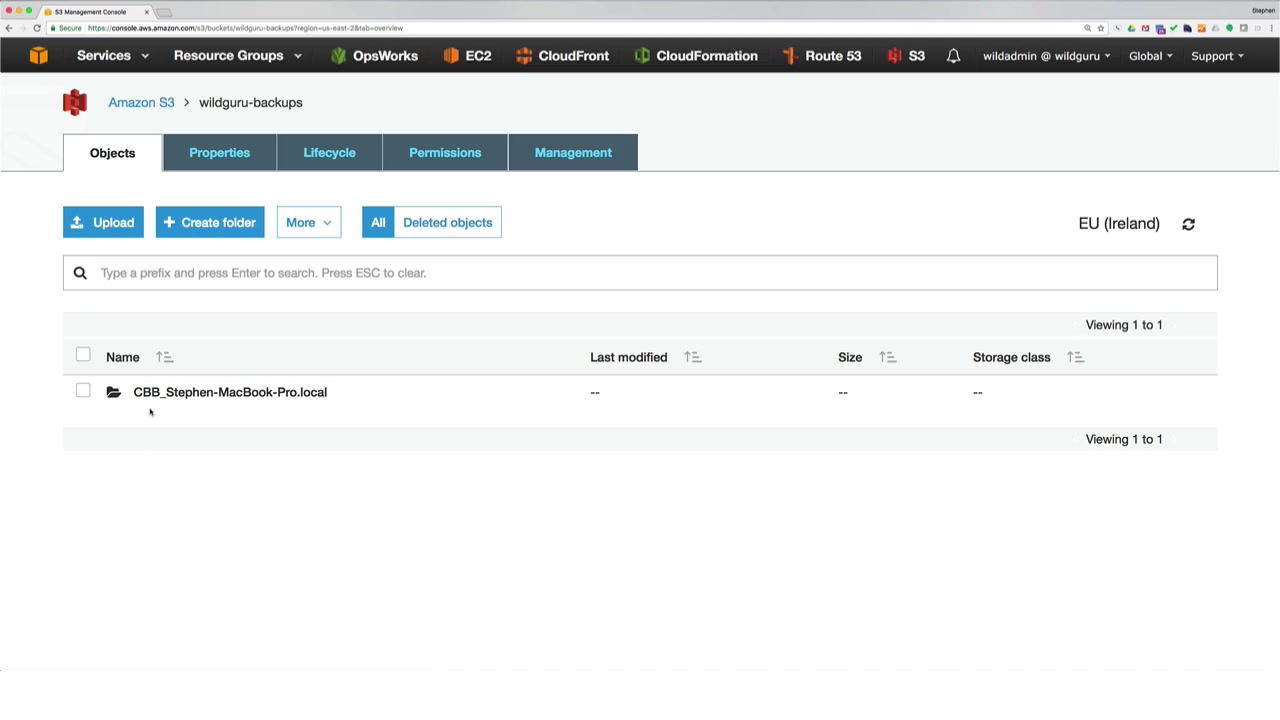Check the CBB_Stephen-MacBook-Pro.local row checkbox
1280x720 pixels.
[83, 391]
